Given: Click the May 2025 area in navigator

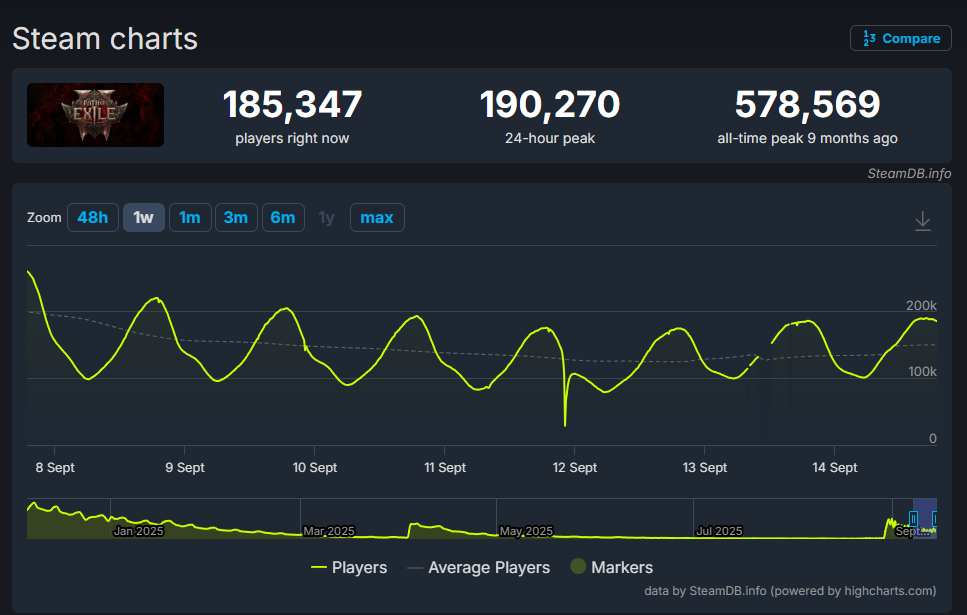Looking at the screenshot, I should tap(526, 531).
